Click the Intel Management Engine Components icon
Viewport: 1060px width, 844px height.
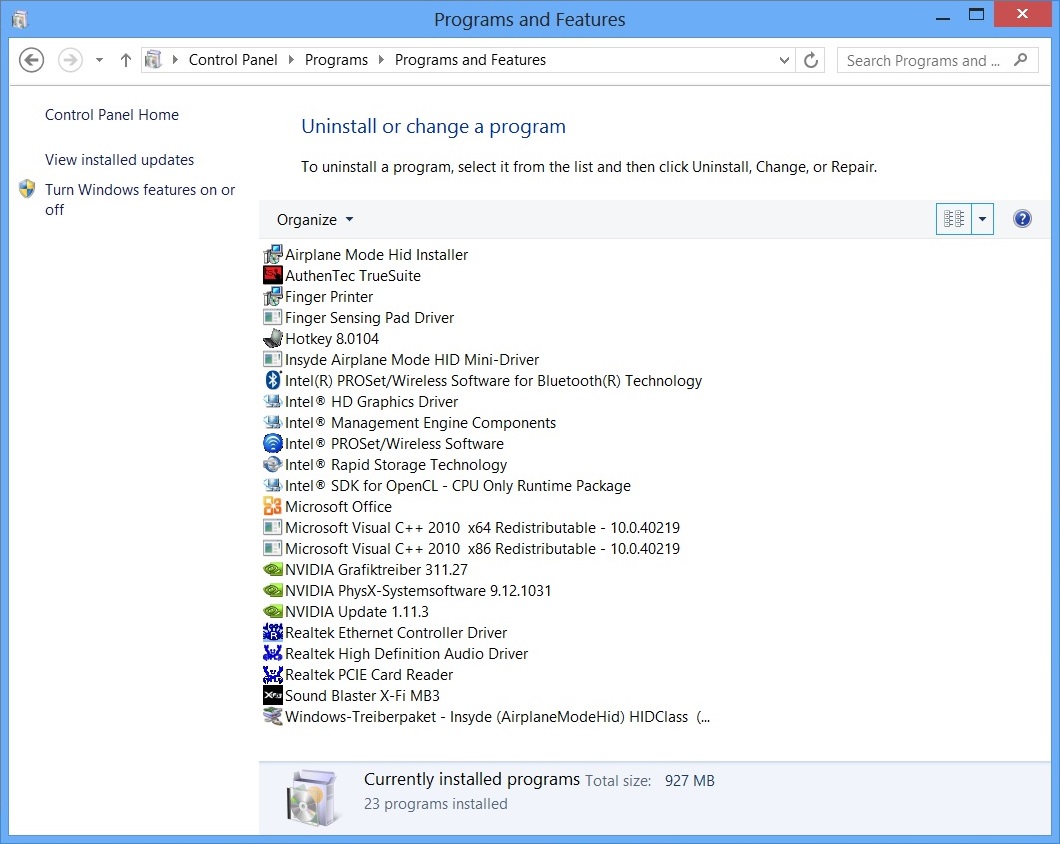272,422
